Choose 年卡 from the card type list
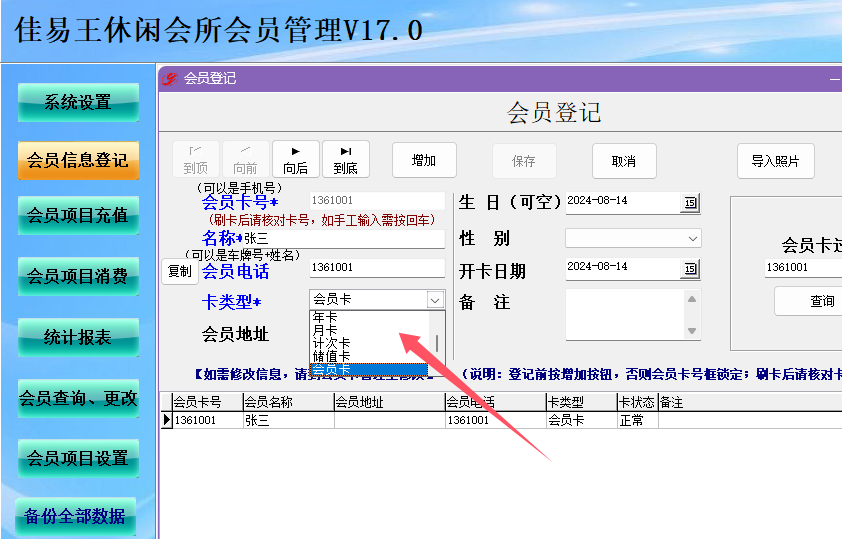Image resolution: width=842 pixels, height=539 pixels. (369, 317)
